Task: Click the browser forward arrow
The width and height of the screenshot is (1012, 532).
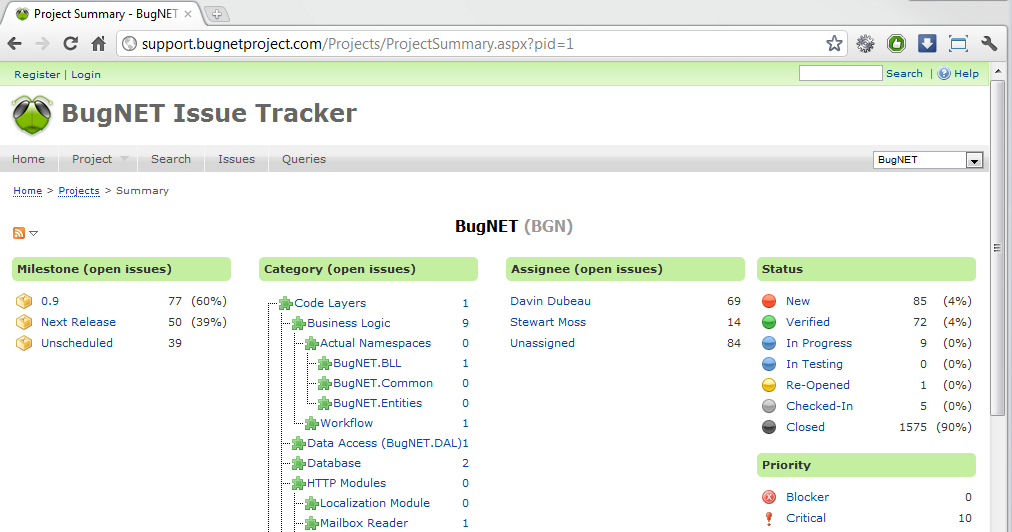Action: tap(43, 44)
